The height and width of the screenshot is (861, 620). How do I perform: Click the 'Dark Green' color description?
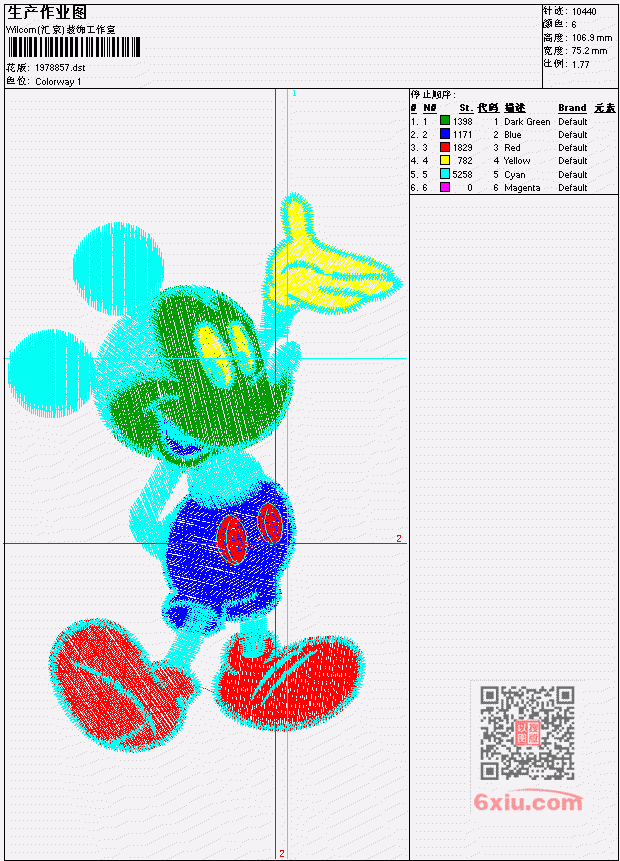pos(527,122)
